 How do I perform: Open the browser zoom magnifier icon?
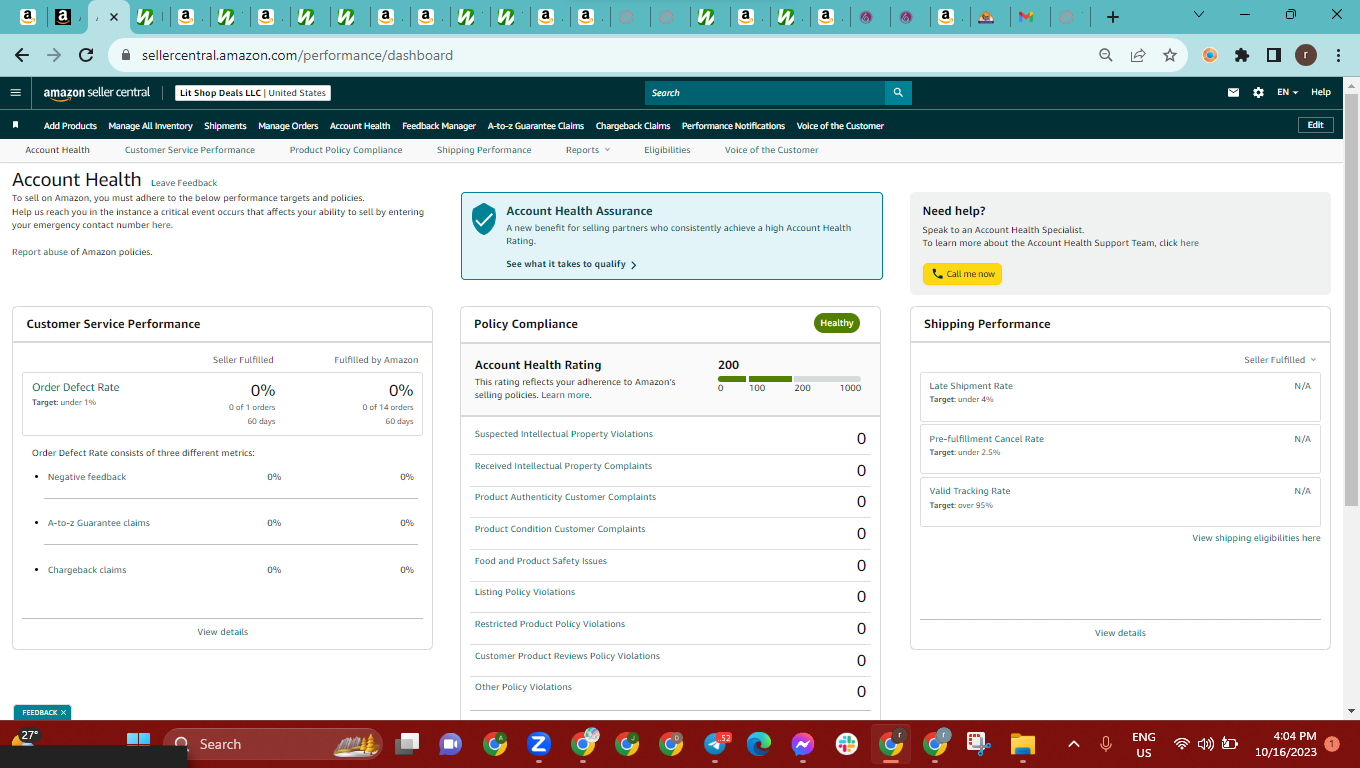coord(1106,56)
